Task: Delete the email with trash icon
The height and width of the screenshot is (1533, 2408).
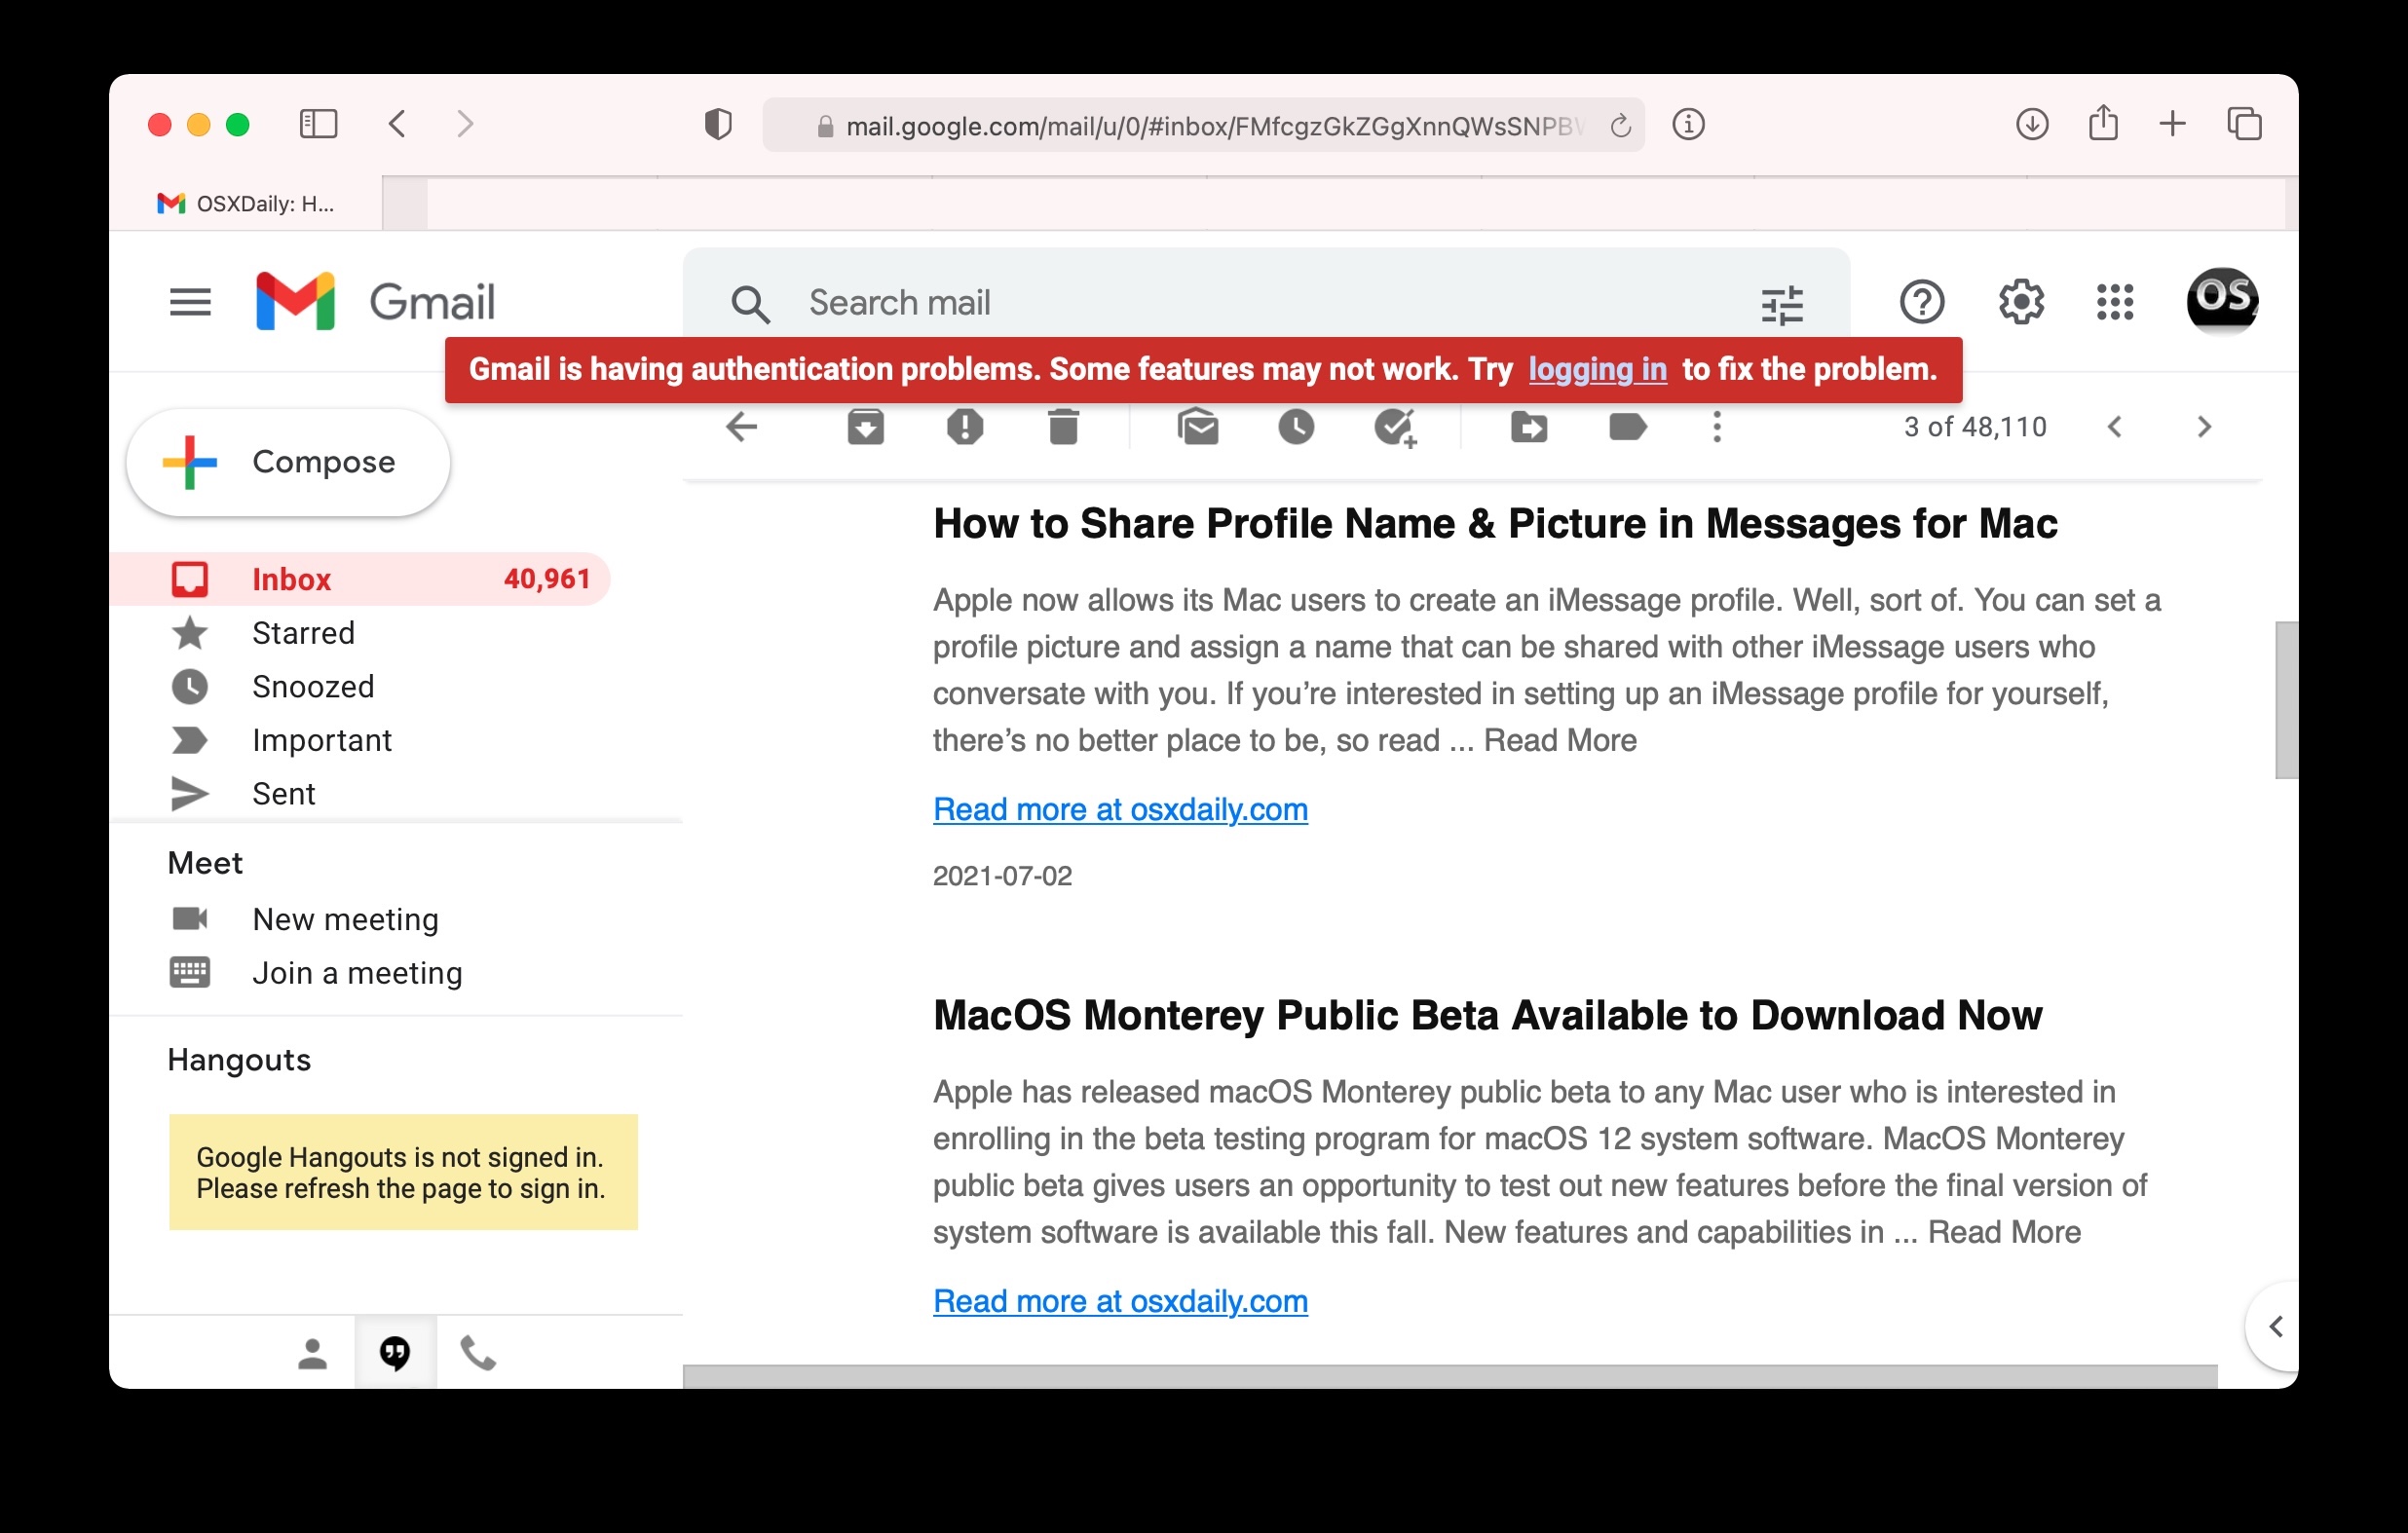Action: coord(1063,428)
